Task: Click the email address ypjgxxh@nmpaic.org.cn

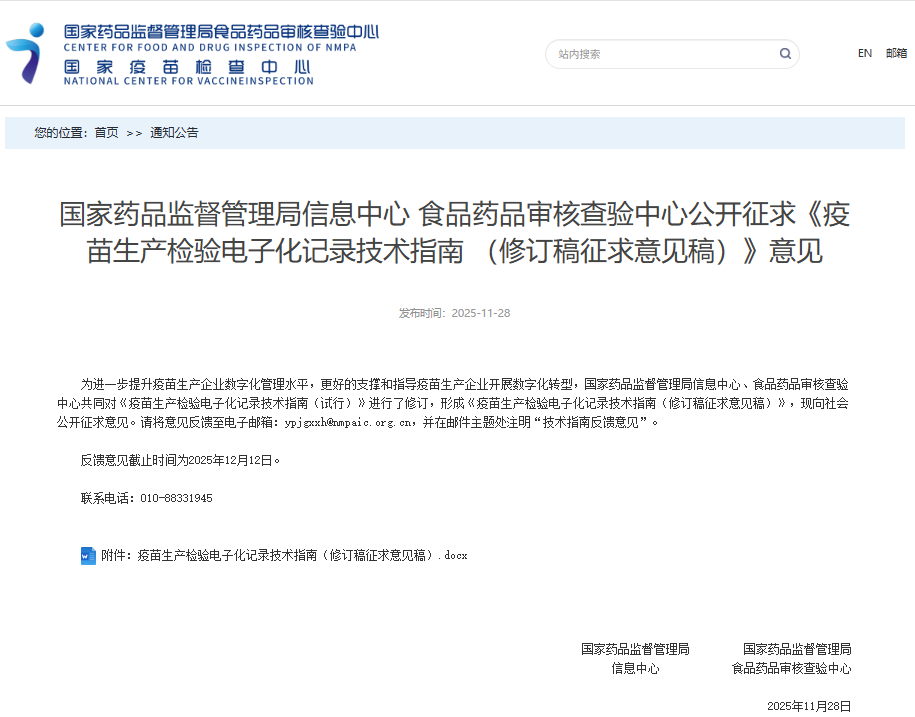Action: pyautogui.click(x=349, y=422)
